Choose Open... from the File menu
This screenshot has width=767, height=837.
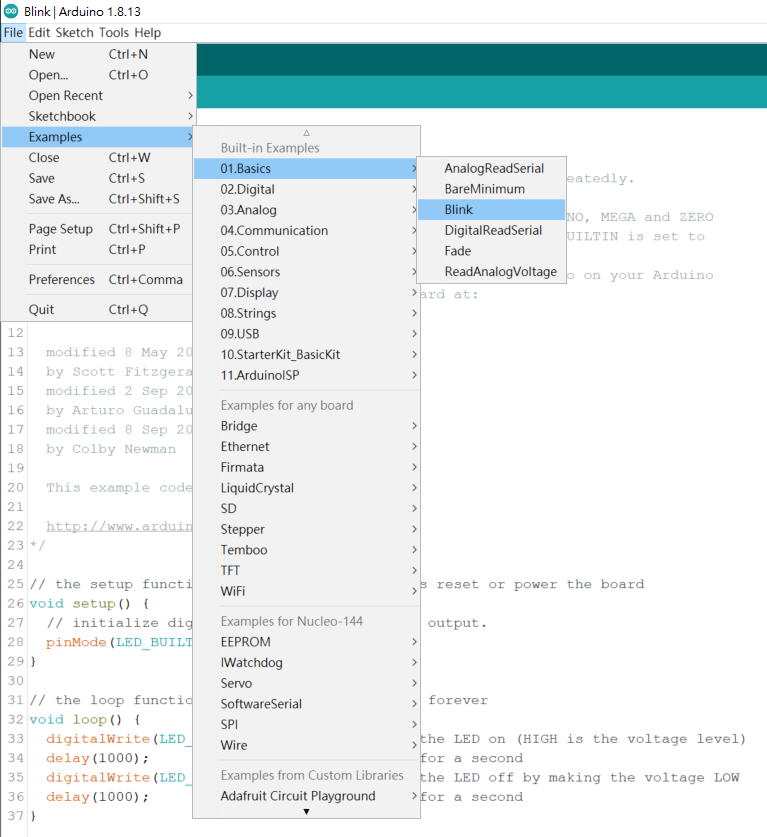point(99,75)
